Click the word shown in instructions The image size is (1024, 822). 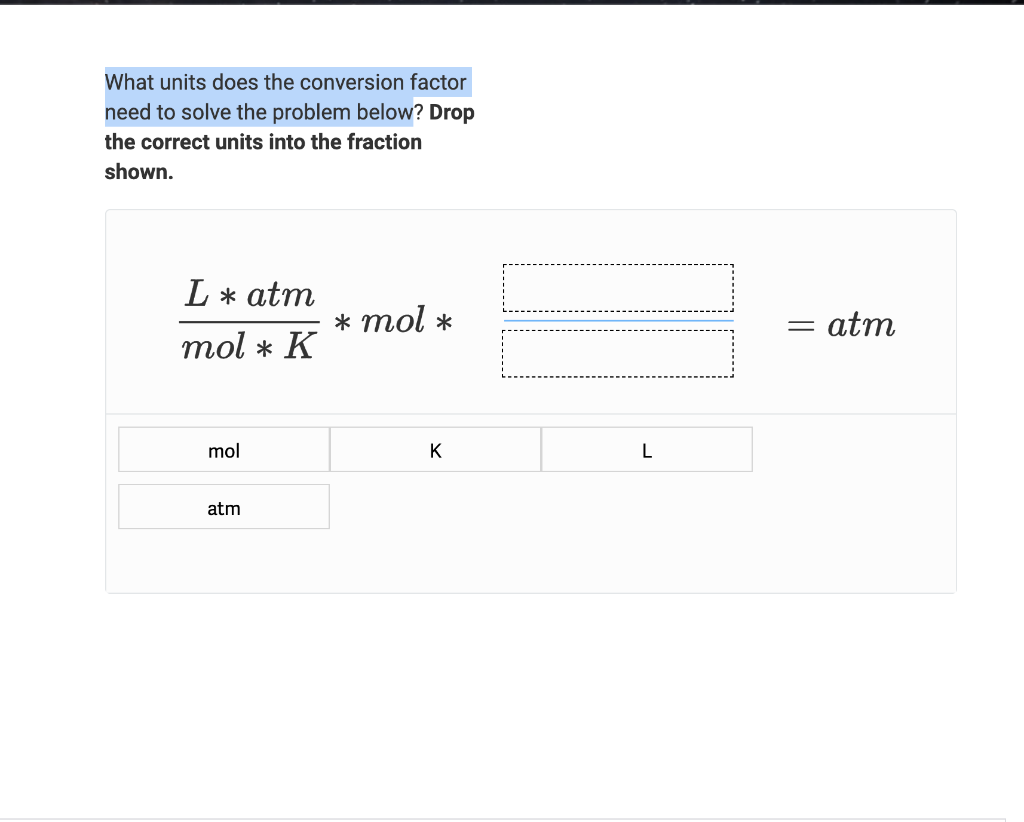click(x=137, y=172)
